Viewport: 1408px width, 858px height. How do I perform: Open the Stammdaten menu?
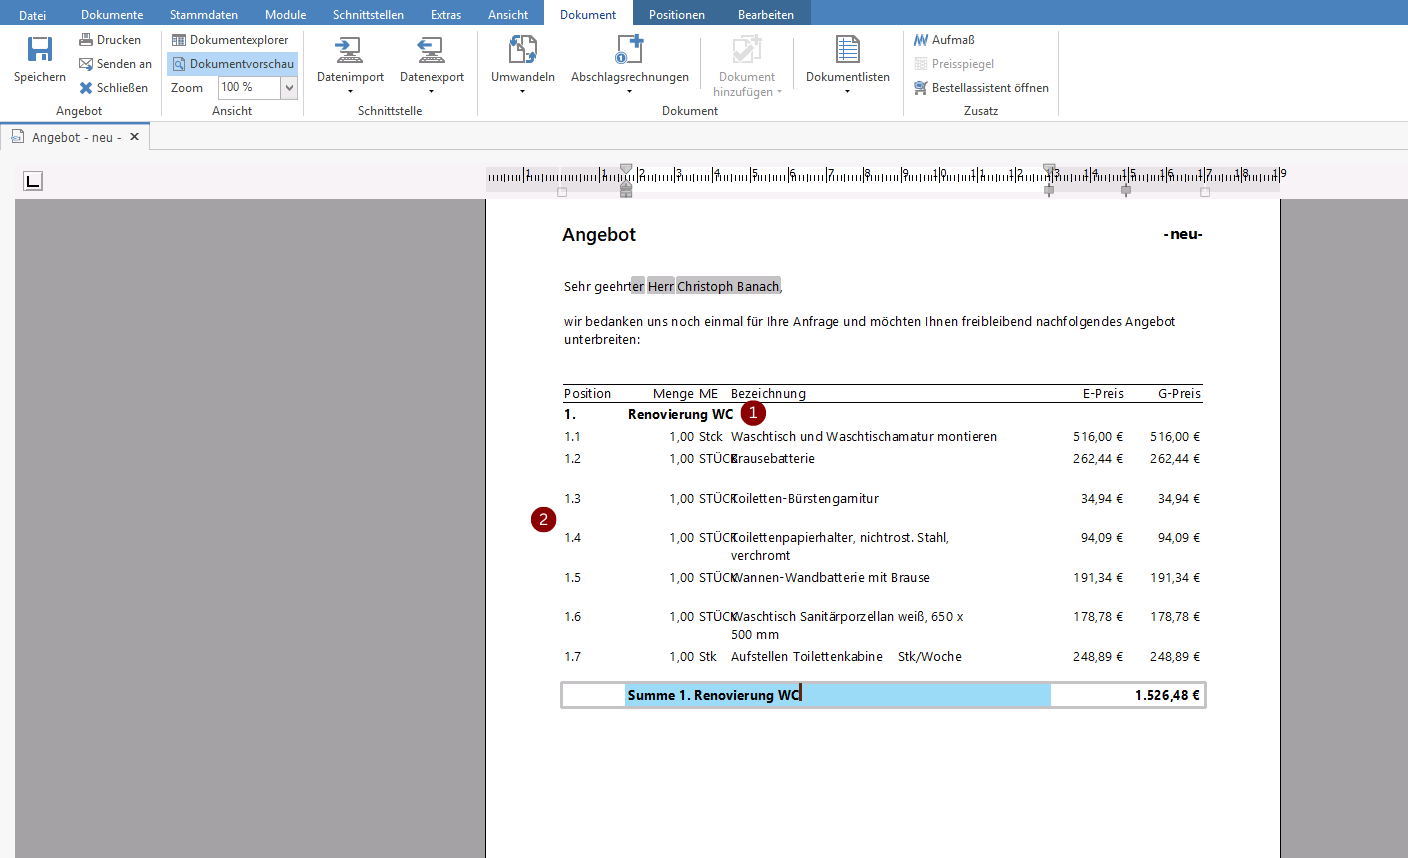click(204, 15)
